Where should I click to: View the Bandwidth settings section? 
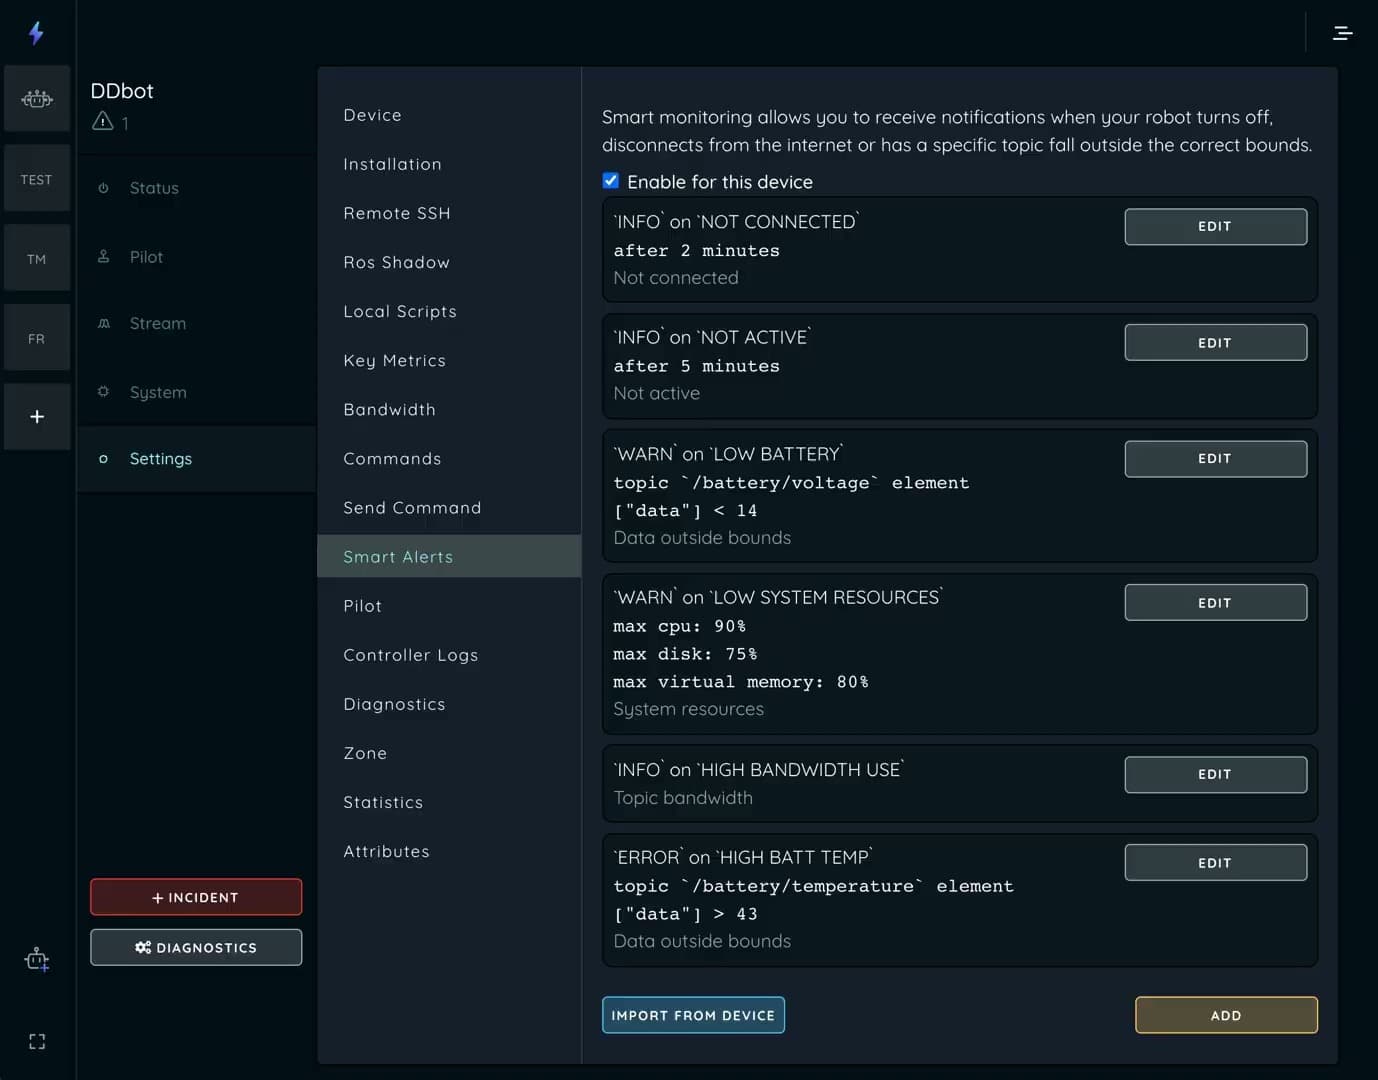(449, 409)
